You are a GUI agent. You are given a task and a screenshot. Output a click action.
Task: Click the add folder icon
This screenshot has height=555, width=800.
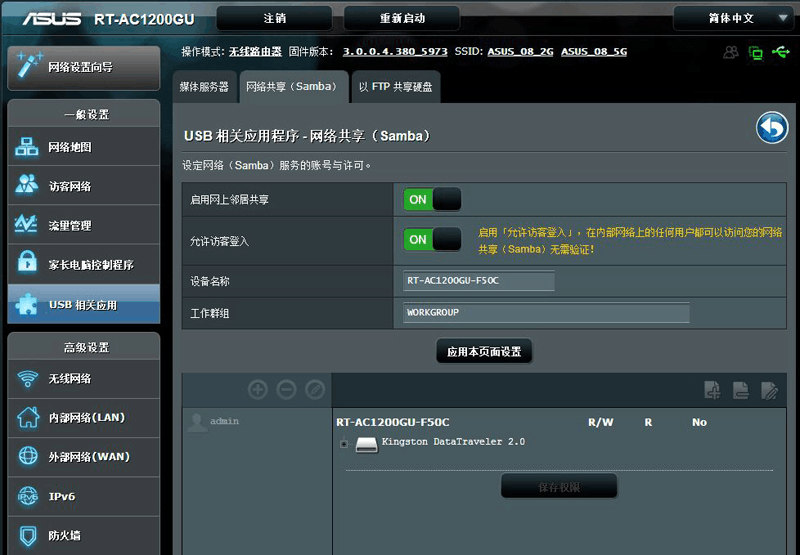712,390
